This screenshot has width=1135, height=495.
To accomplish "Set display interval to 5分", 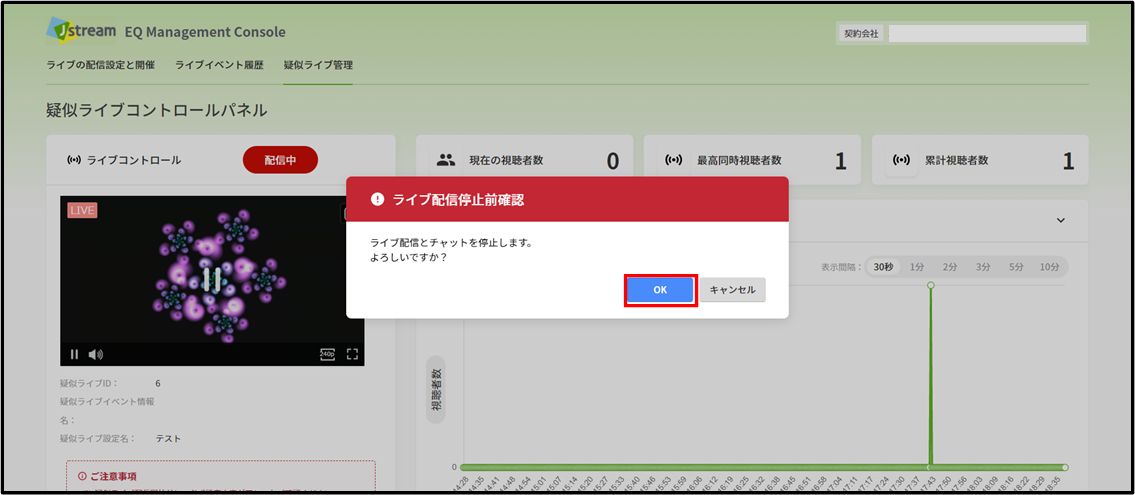I will point(1016,267).
